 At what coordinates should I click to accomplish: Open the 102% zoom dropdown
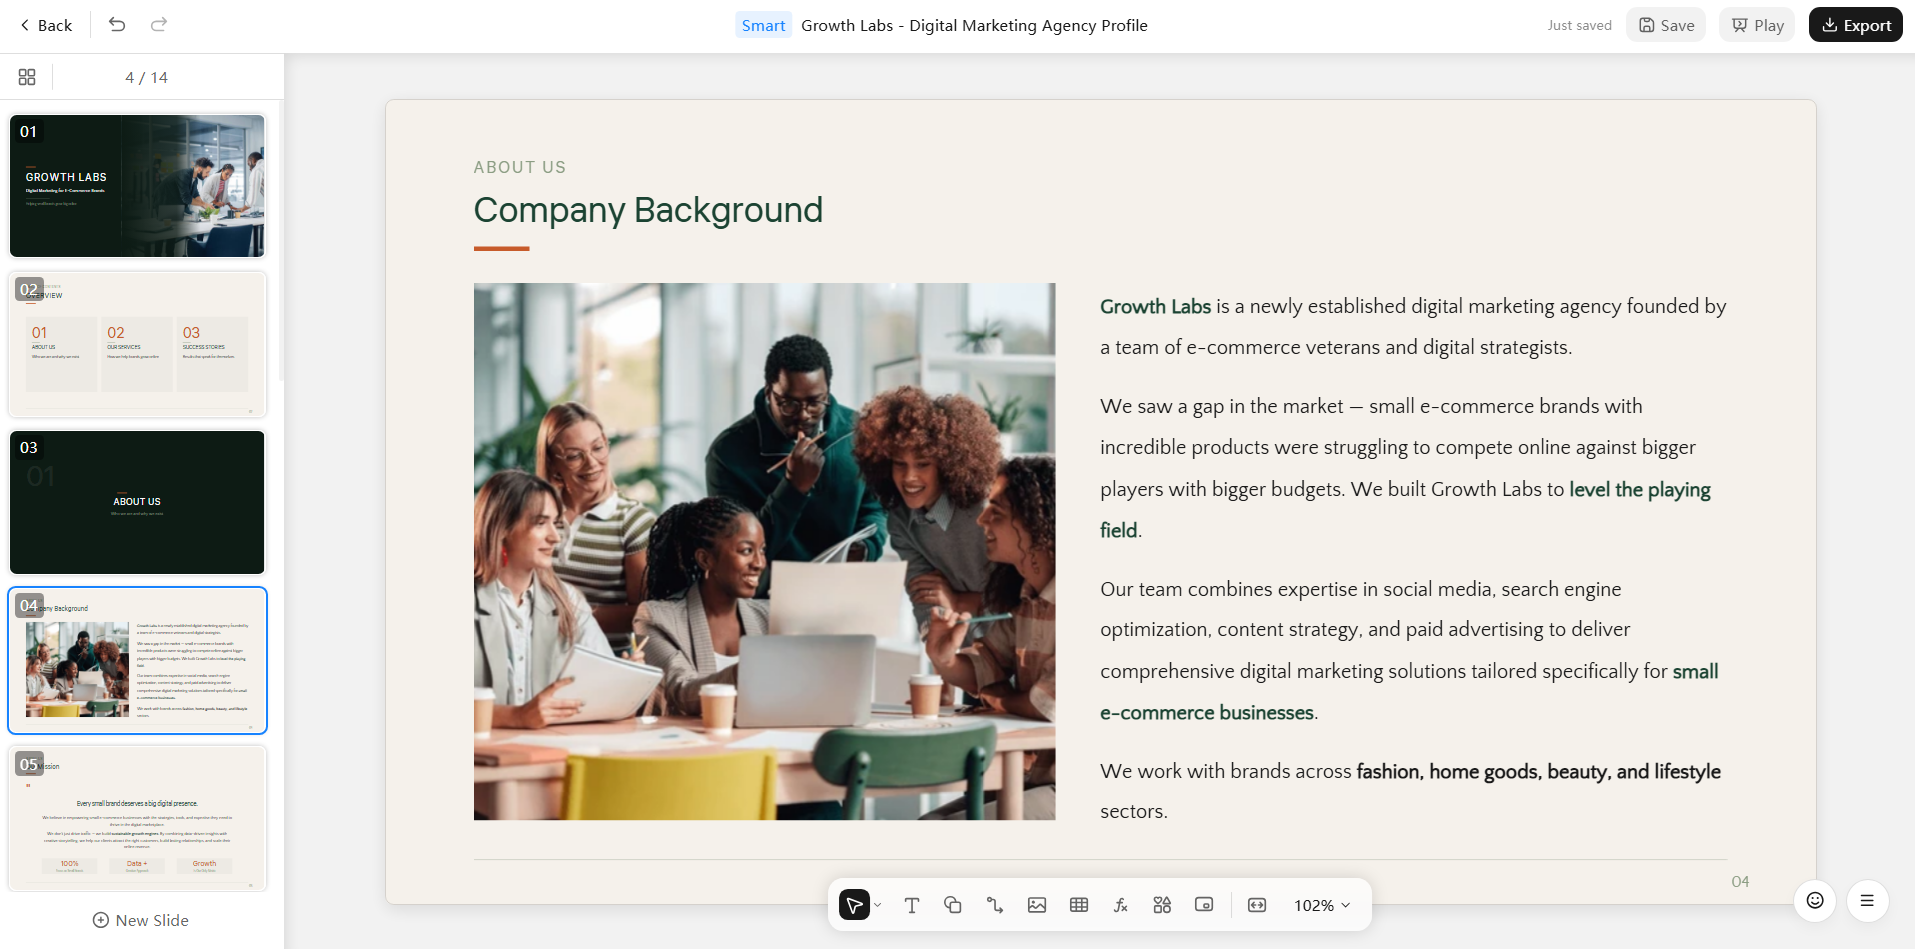[1322, 905]
